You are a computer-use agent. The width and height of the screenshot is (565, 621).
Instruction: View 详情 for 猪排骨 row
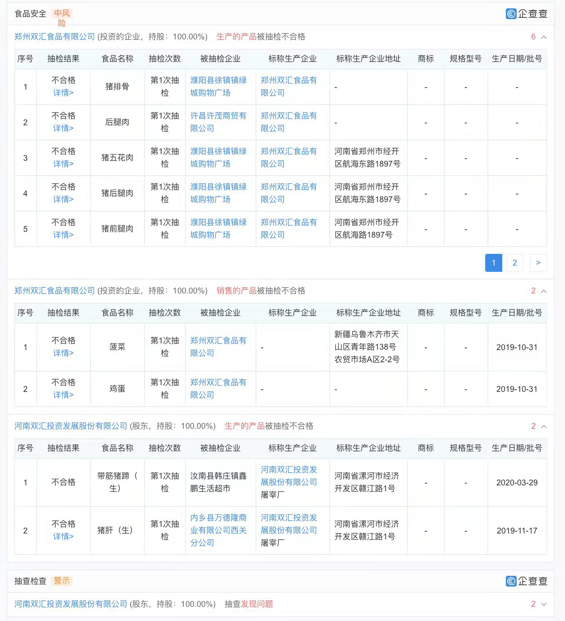coord(63,93)
